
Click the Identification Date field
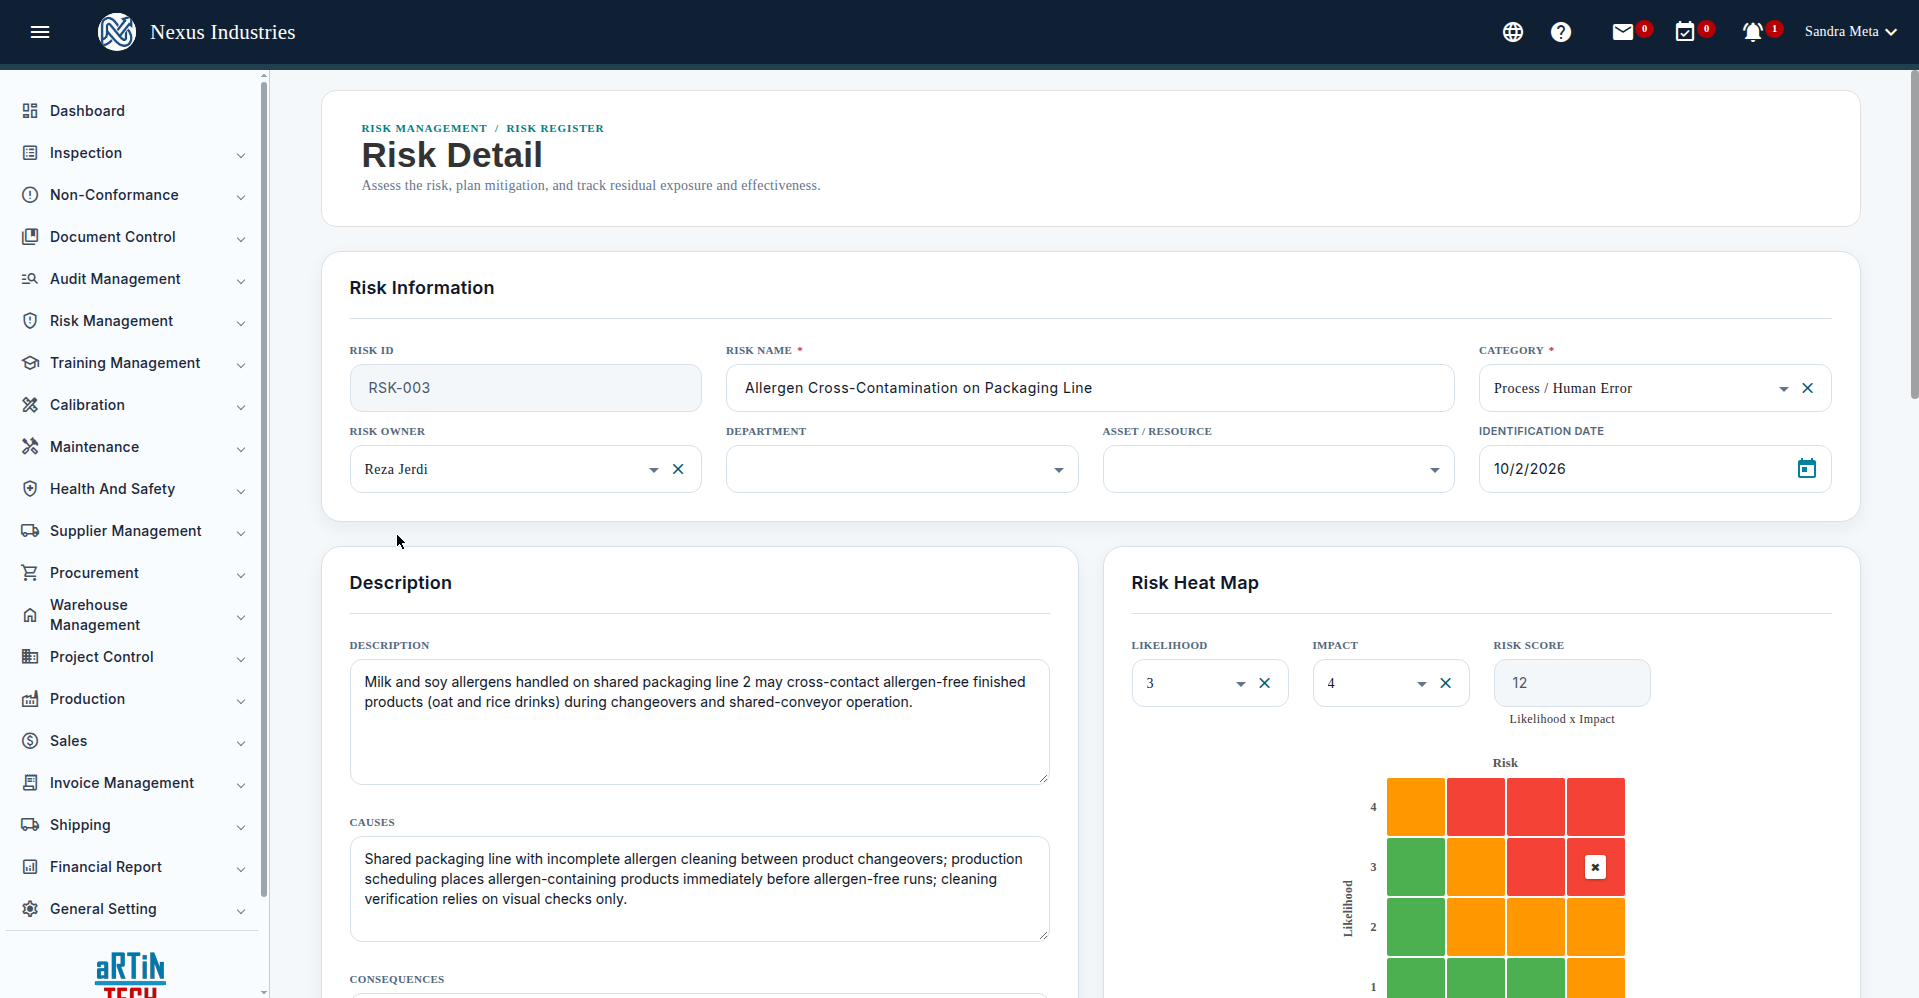1655,469
